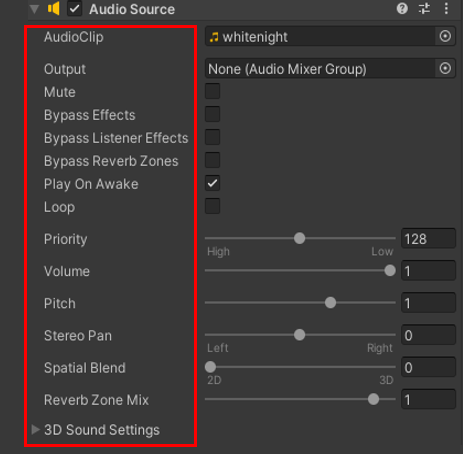The height and width of the screenshot is (454, 463).
Task: Click the AudioClip property label
Action: [74, 37]
